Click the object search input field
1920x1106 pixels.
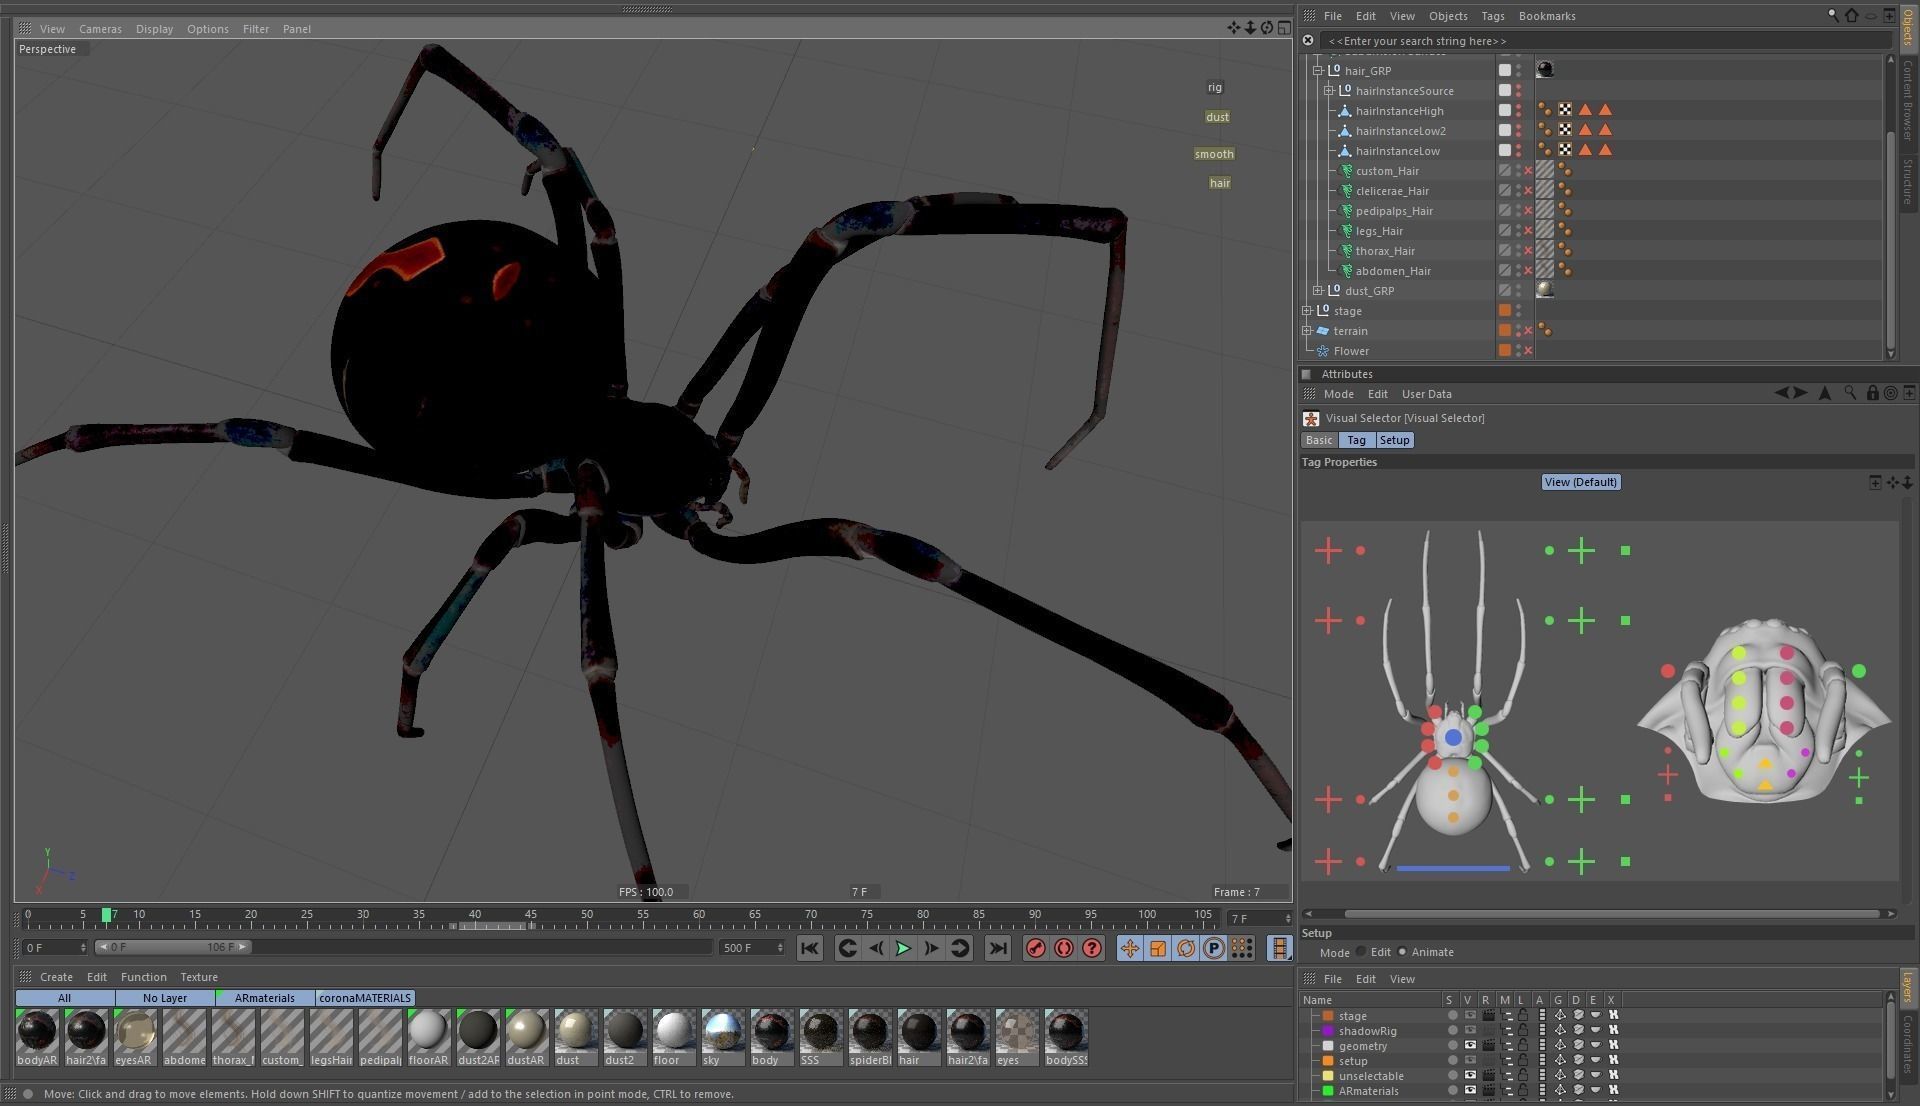point(1606,41)
